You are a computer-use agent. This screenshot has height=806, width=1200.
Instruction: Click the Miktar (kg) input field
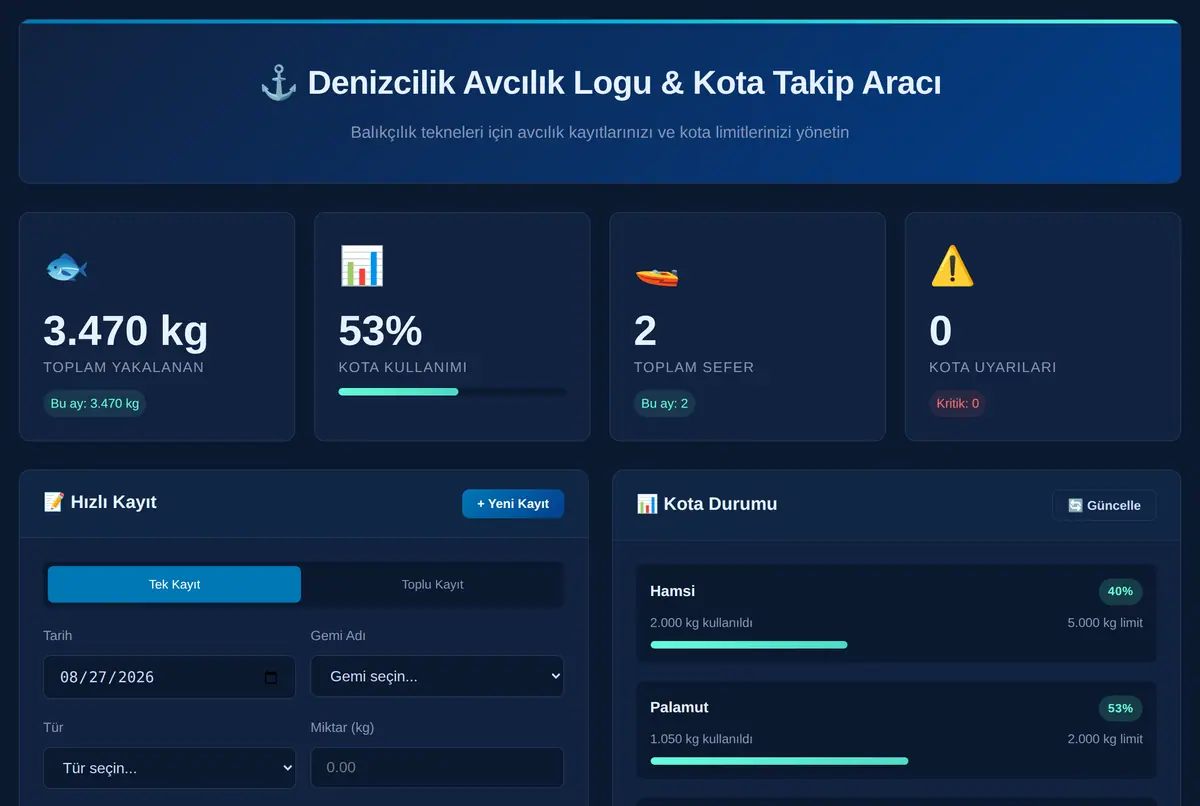pyautogui.click(x=437, y=768)
